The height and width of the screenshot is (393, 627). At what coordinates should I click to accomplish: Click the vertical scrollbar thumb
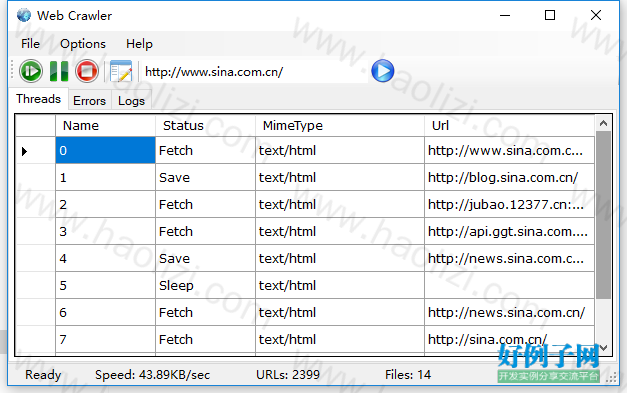click(x=603, y=215)
